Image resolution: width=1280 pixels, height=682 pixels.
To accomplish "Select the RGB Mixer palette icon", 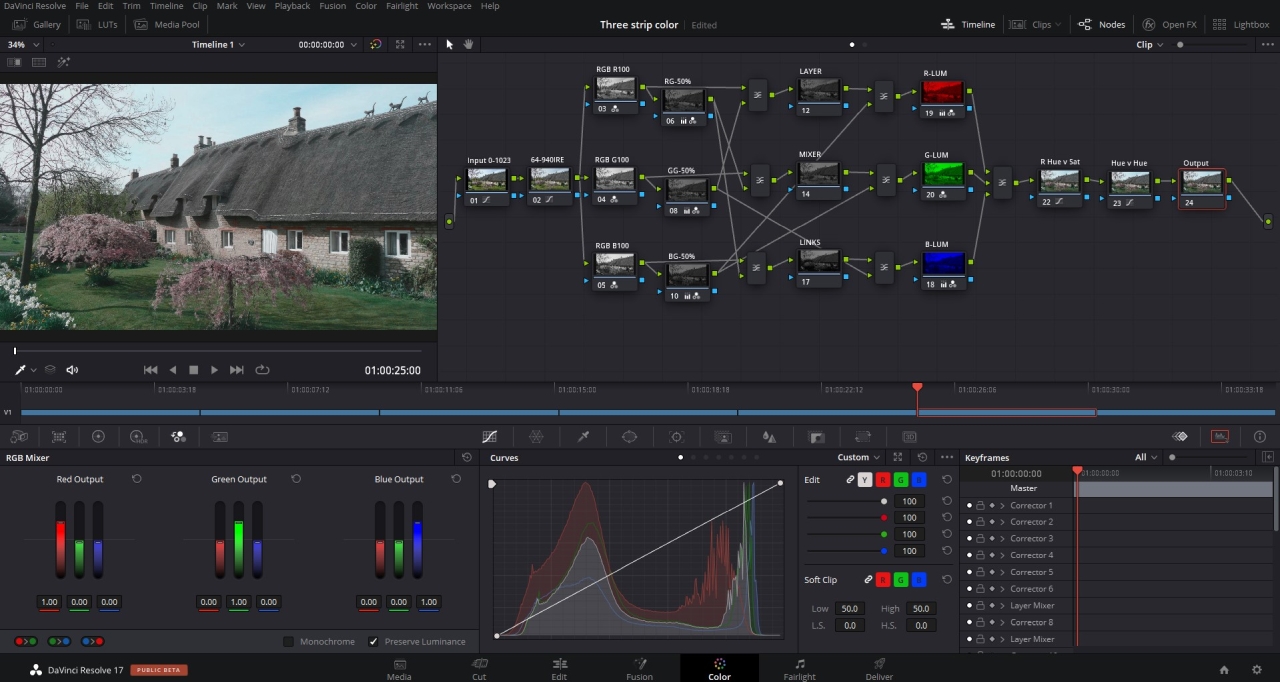I will click(x=178, y=437).
